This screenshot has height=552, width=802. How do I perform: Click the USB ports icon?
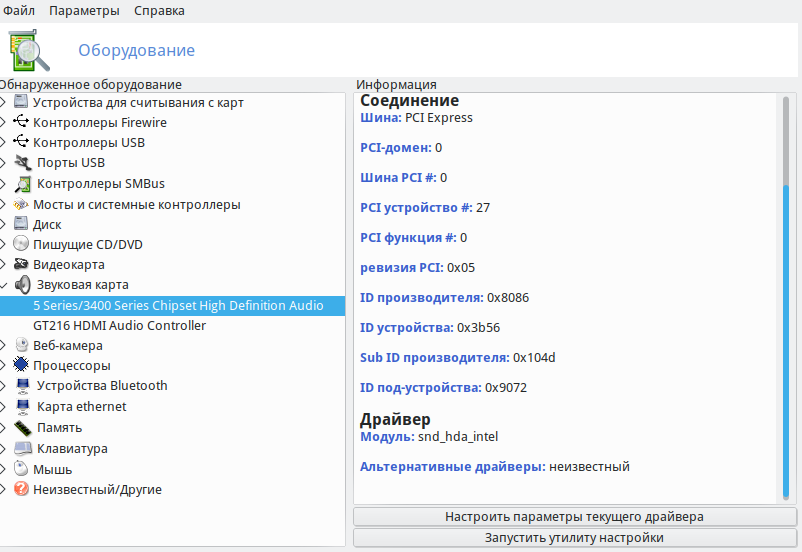pos(22,163)
